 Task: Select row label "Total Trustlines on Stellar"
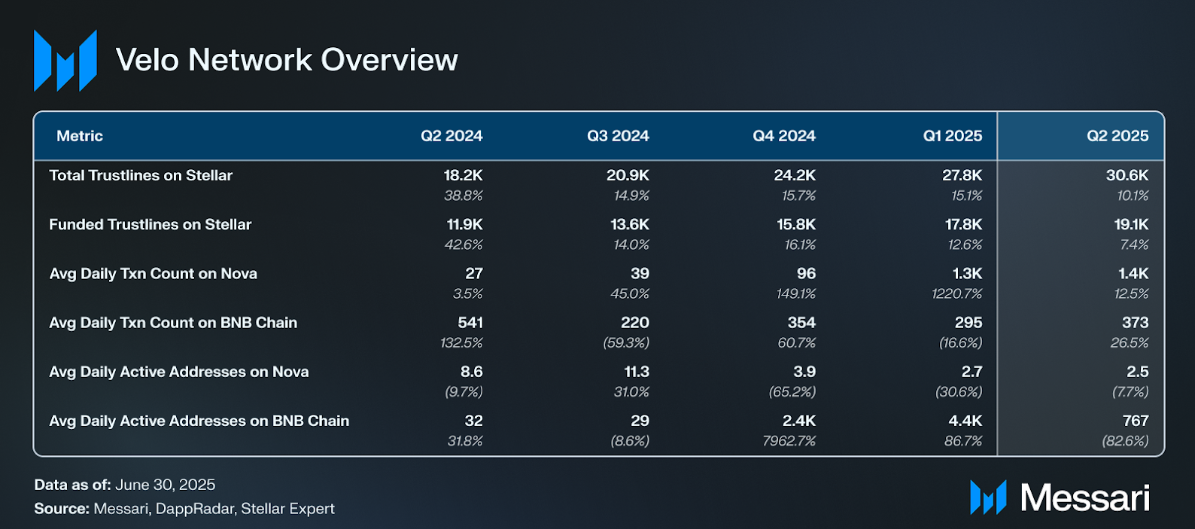(141, 175)
